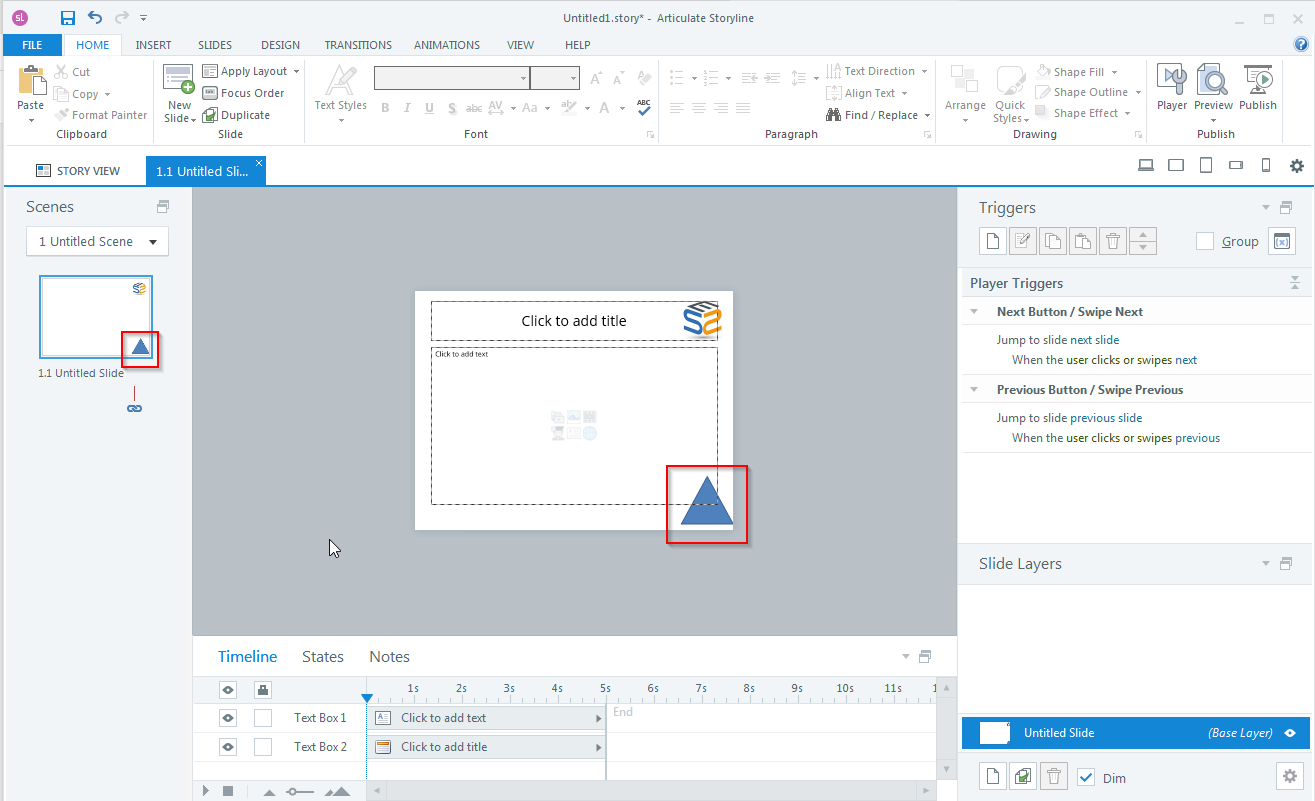
Task: Click the 'next slide' trigger link
Action: point(1095,340)
